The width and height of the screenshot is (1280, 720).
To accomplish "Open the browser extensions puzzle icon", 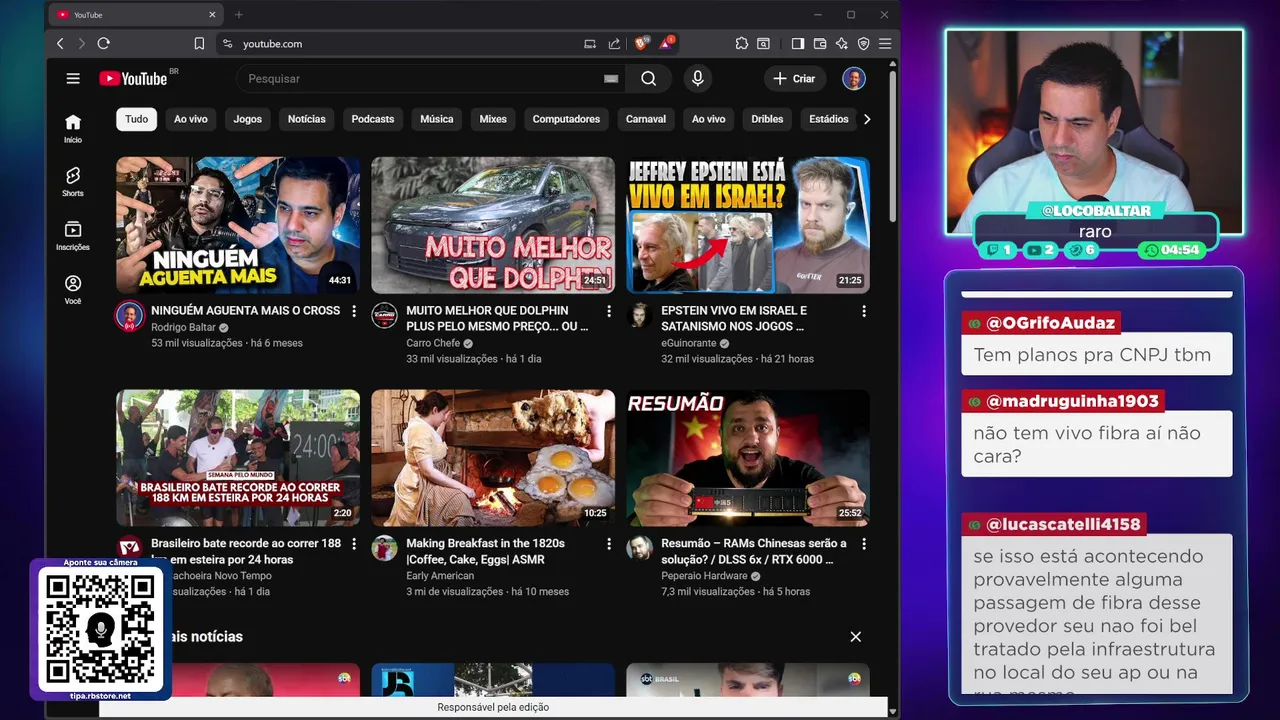I will point(741,44).
